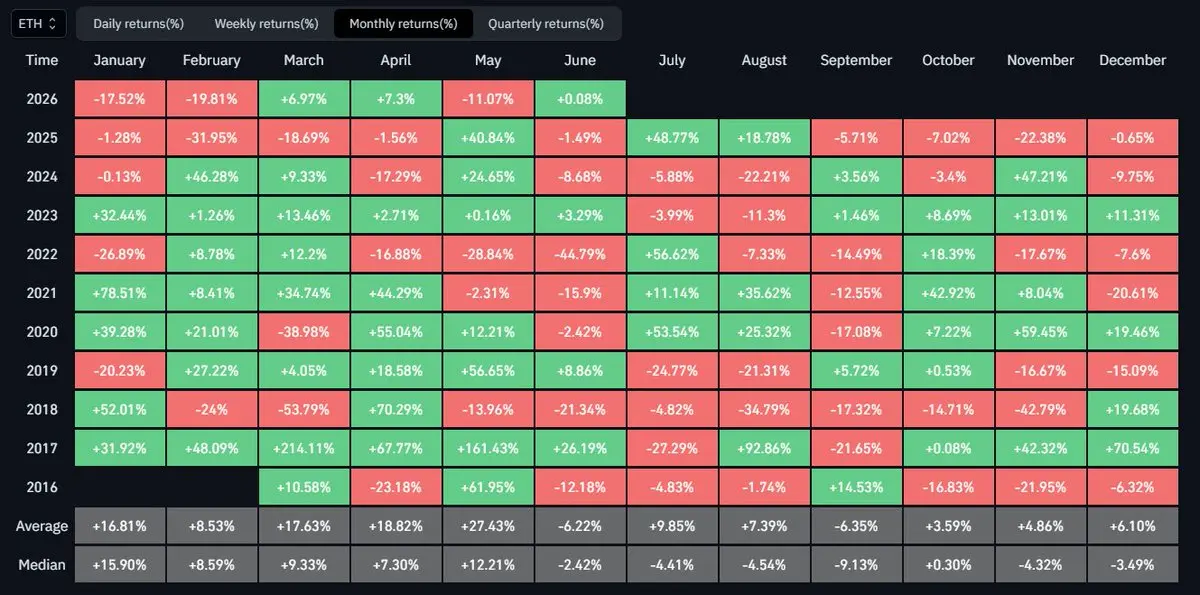Select the March 2018 -53.79% cell

click(304, 409)
